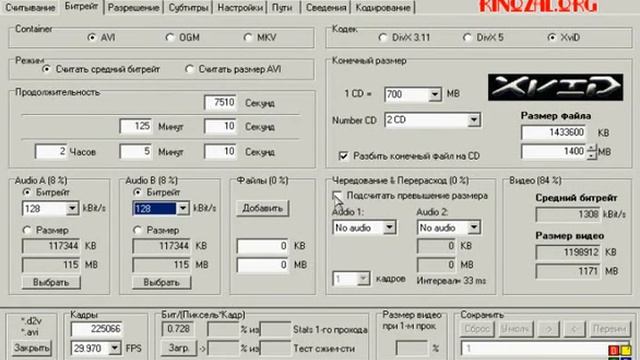Click the XviD logo image
Viewport: 640px width, 360px height.
coord(556,87)
